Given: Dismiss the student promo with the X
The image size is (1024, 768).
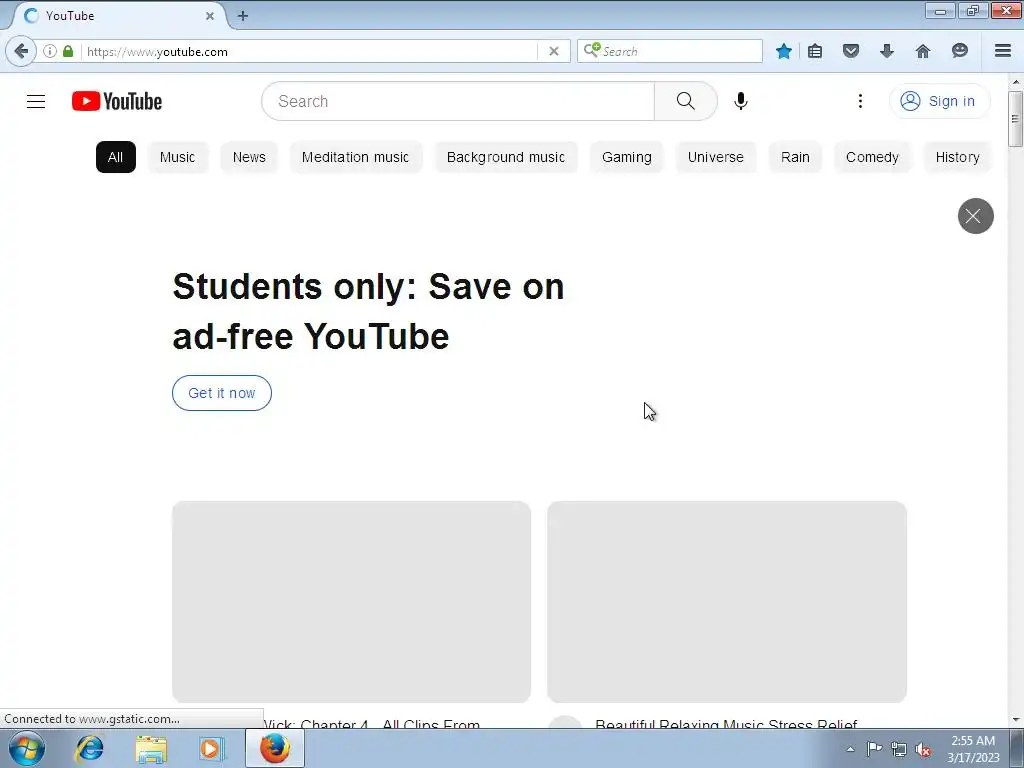Looking at the screenshot, I should (976, 216).
